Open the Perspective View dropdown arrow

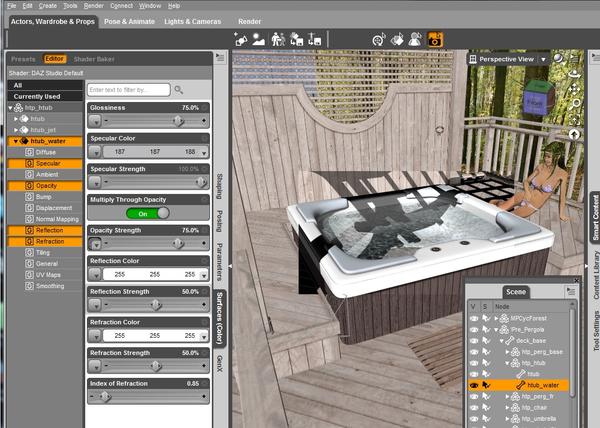[543, 59]
